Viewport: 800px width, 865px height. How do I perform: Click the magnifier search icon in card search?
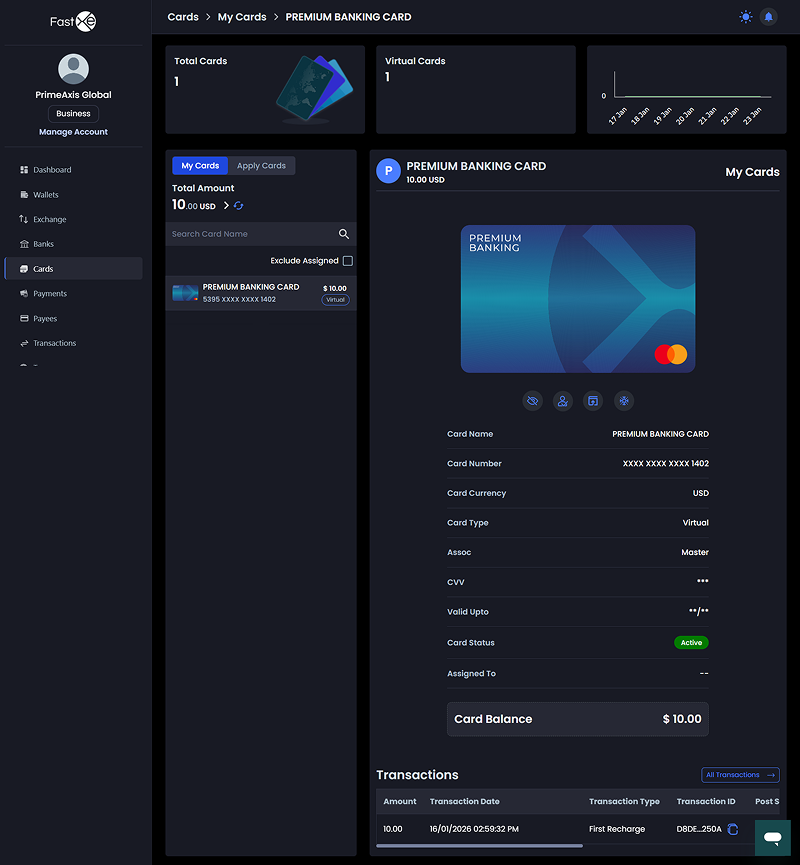[344, 234]
